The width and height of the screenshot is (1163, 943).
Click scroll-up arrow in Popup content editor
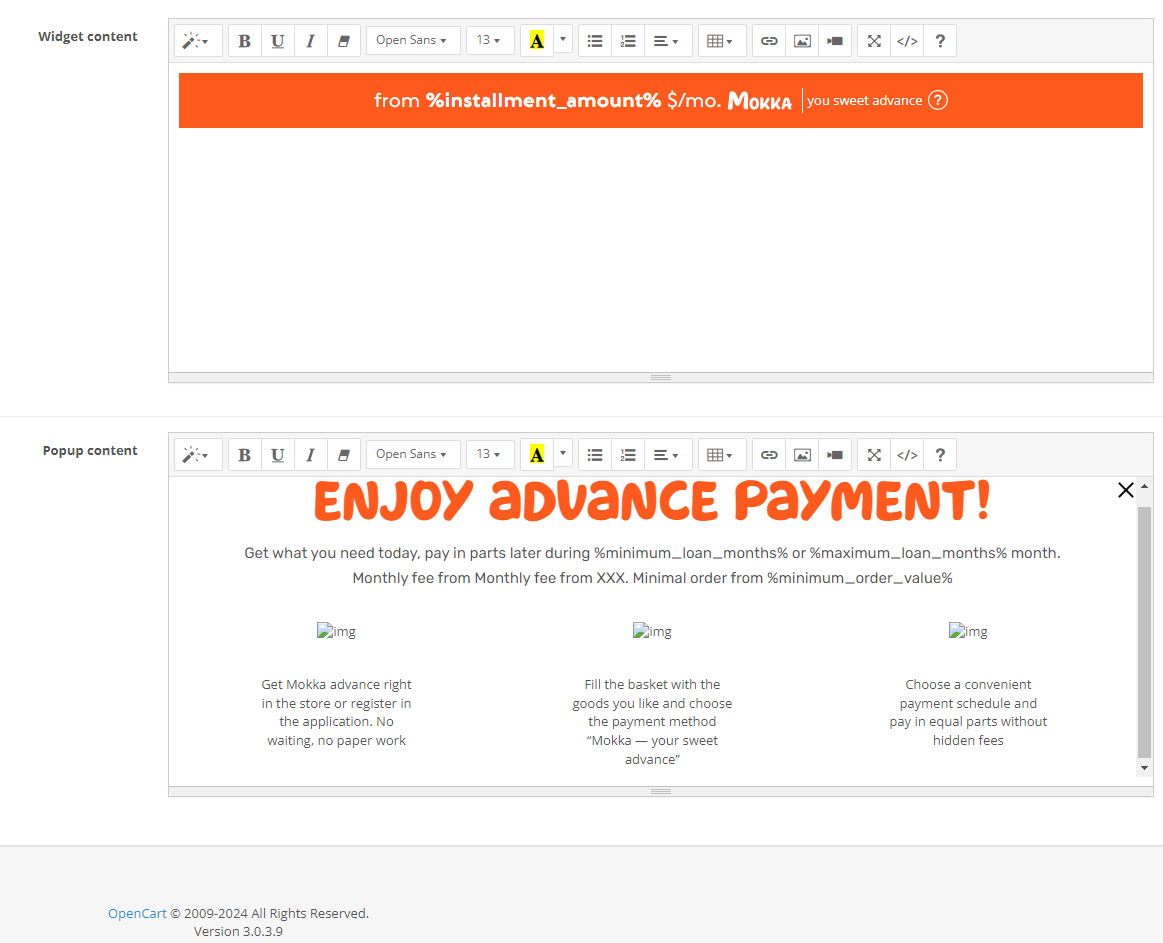1144,486
